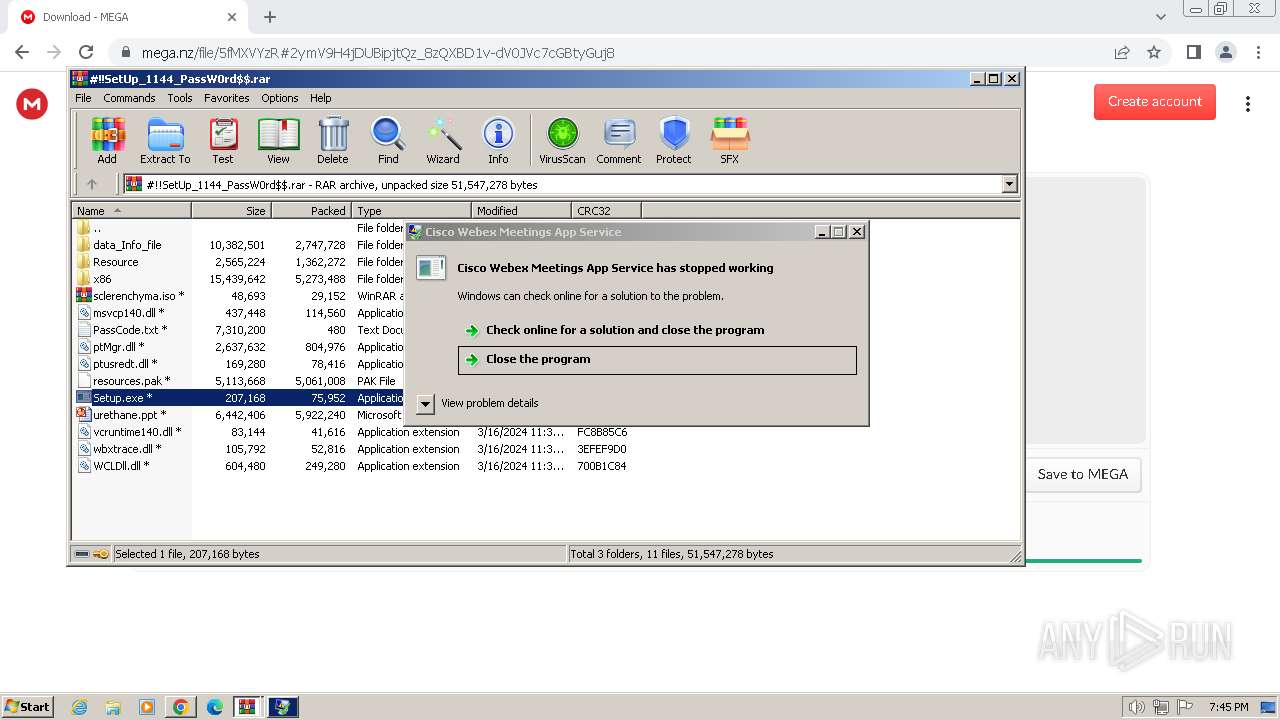Click the share page icon in address bar
This screenshot has height=720, width=1280.
pos(1122,52)
